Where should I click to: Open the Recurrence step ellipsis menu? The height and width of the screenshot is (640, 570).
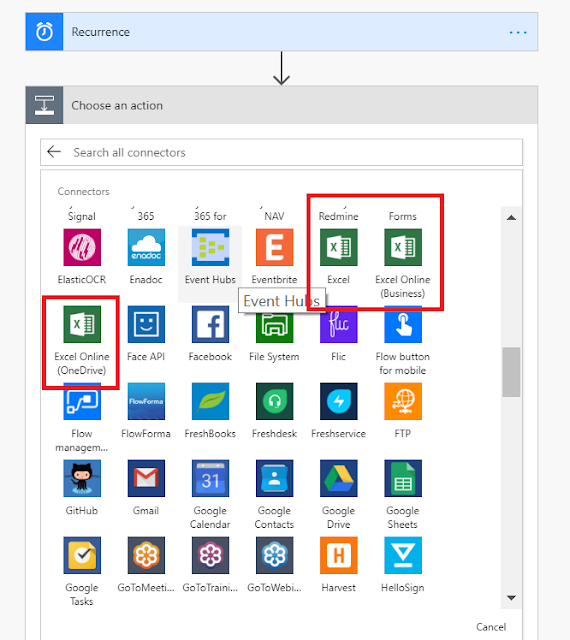point(518,32)
